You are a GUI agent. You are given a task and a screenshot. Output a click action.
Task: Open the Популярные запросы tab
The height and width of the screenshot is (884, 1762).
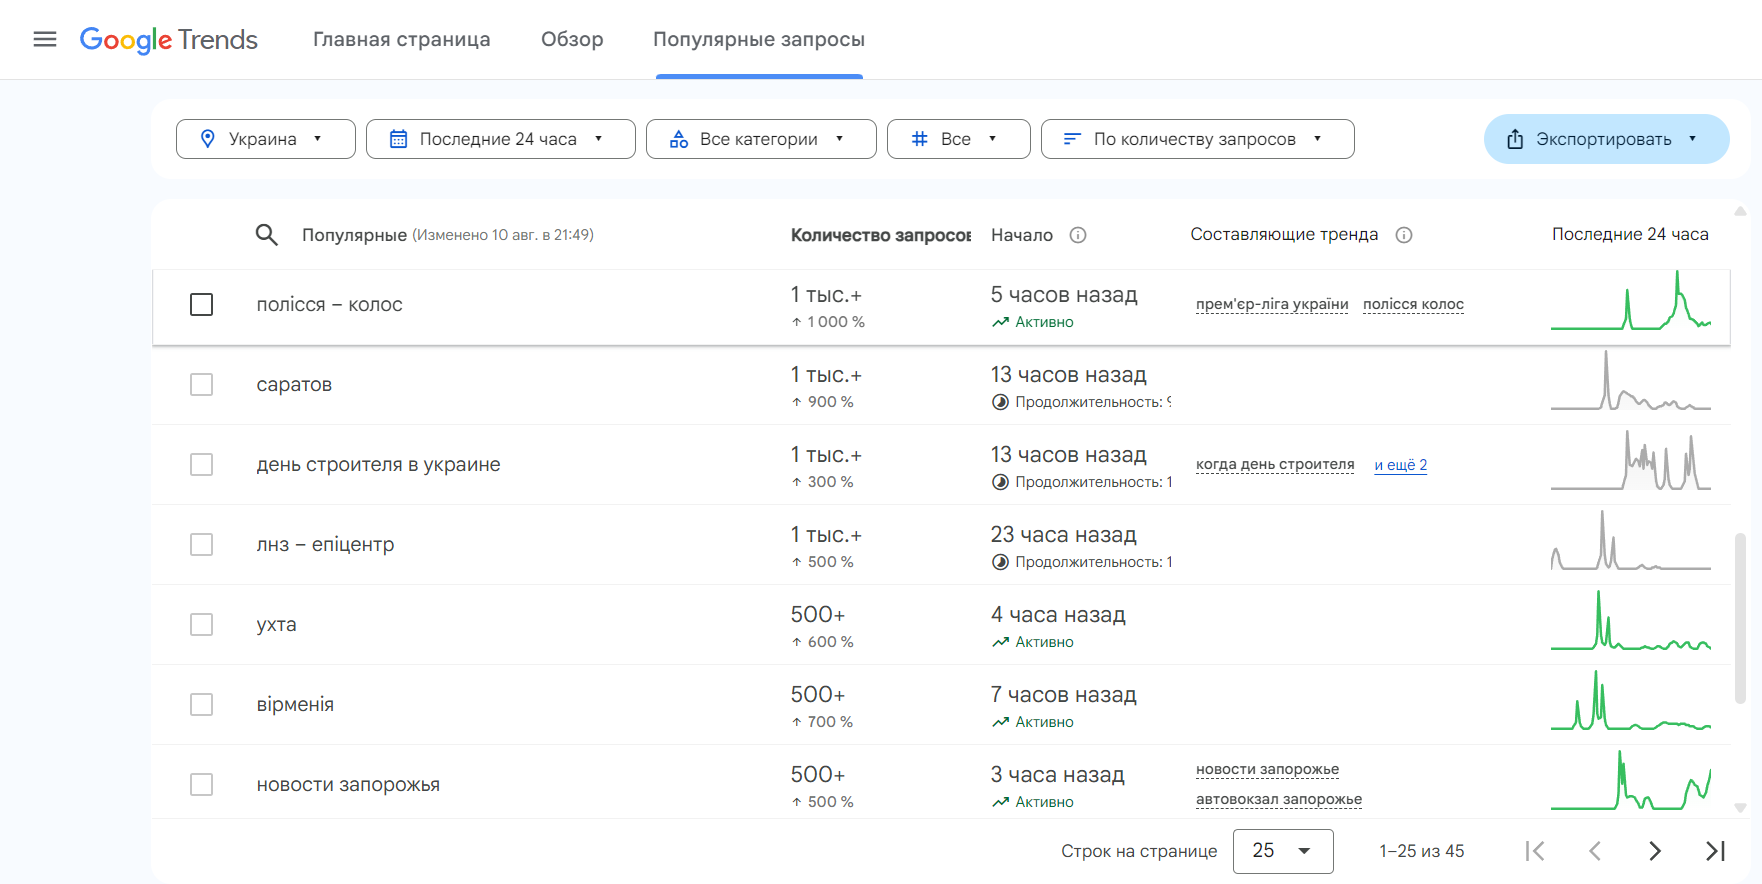pyautogui.click(x=759, y=40)
